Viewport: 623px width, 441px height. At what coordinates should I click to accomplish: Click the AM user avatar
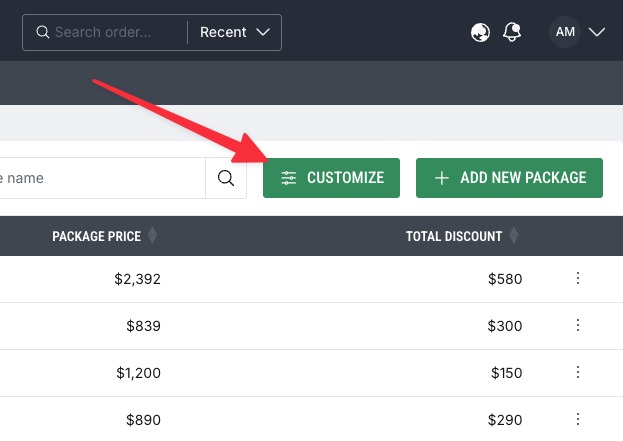point(565,32)
